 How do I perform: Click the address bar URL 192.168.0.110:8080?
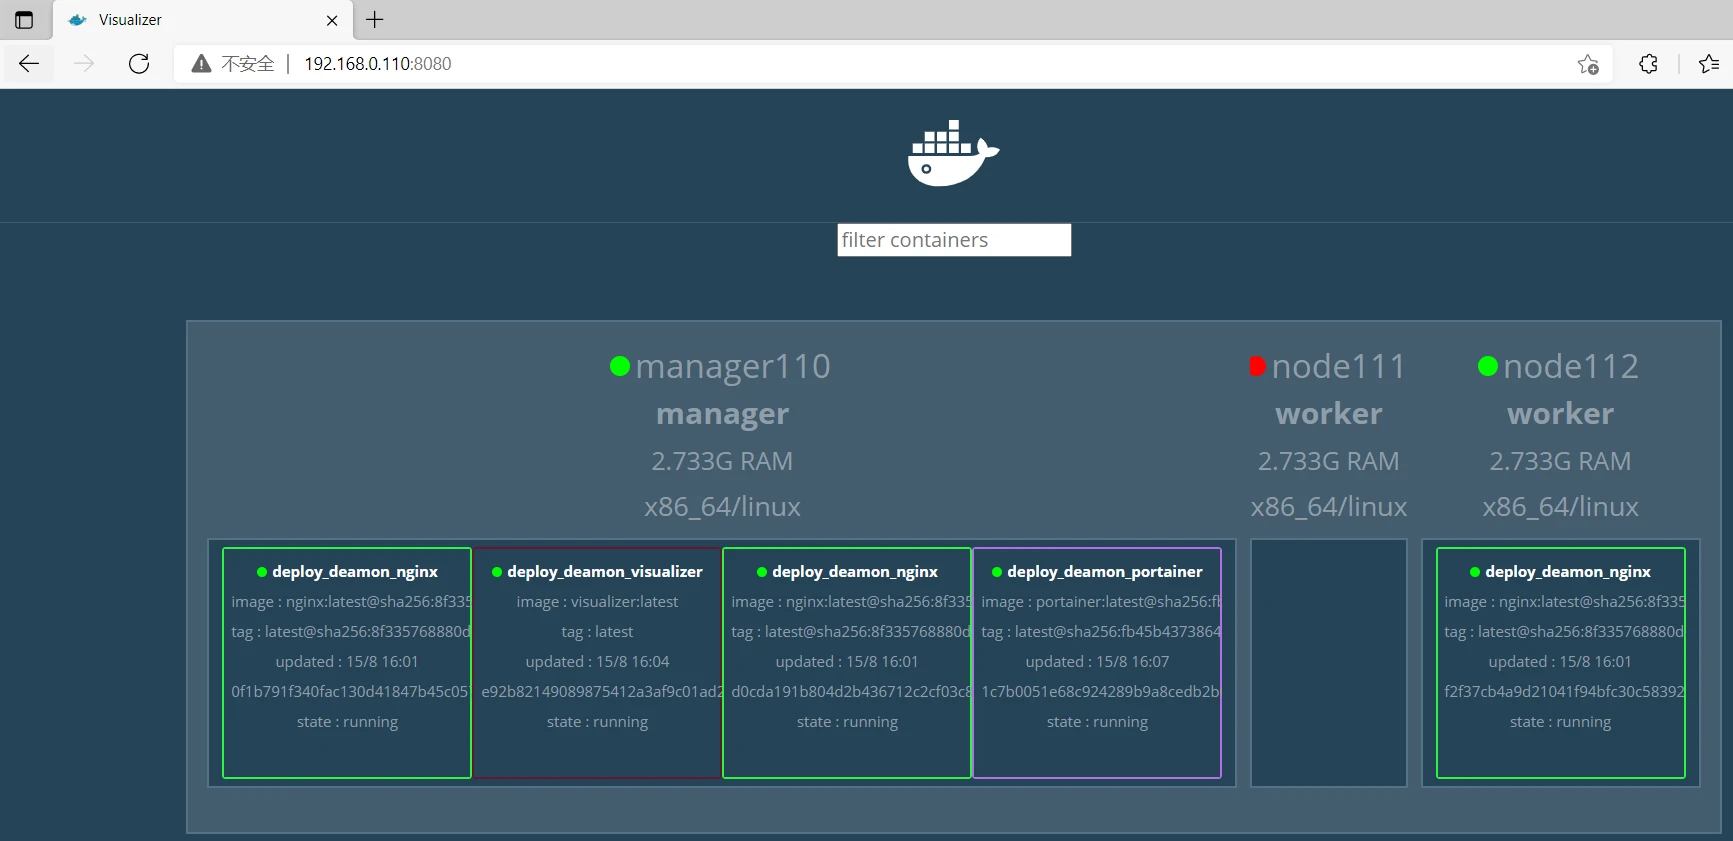pyautogui.click(x=378, y=64)
